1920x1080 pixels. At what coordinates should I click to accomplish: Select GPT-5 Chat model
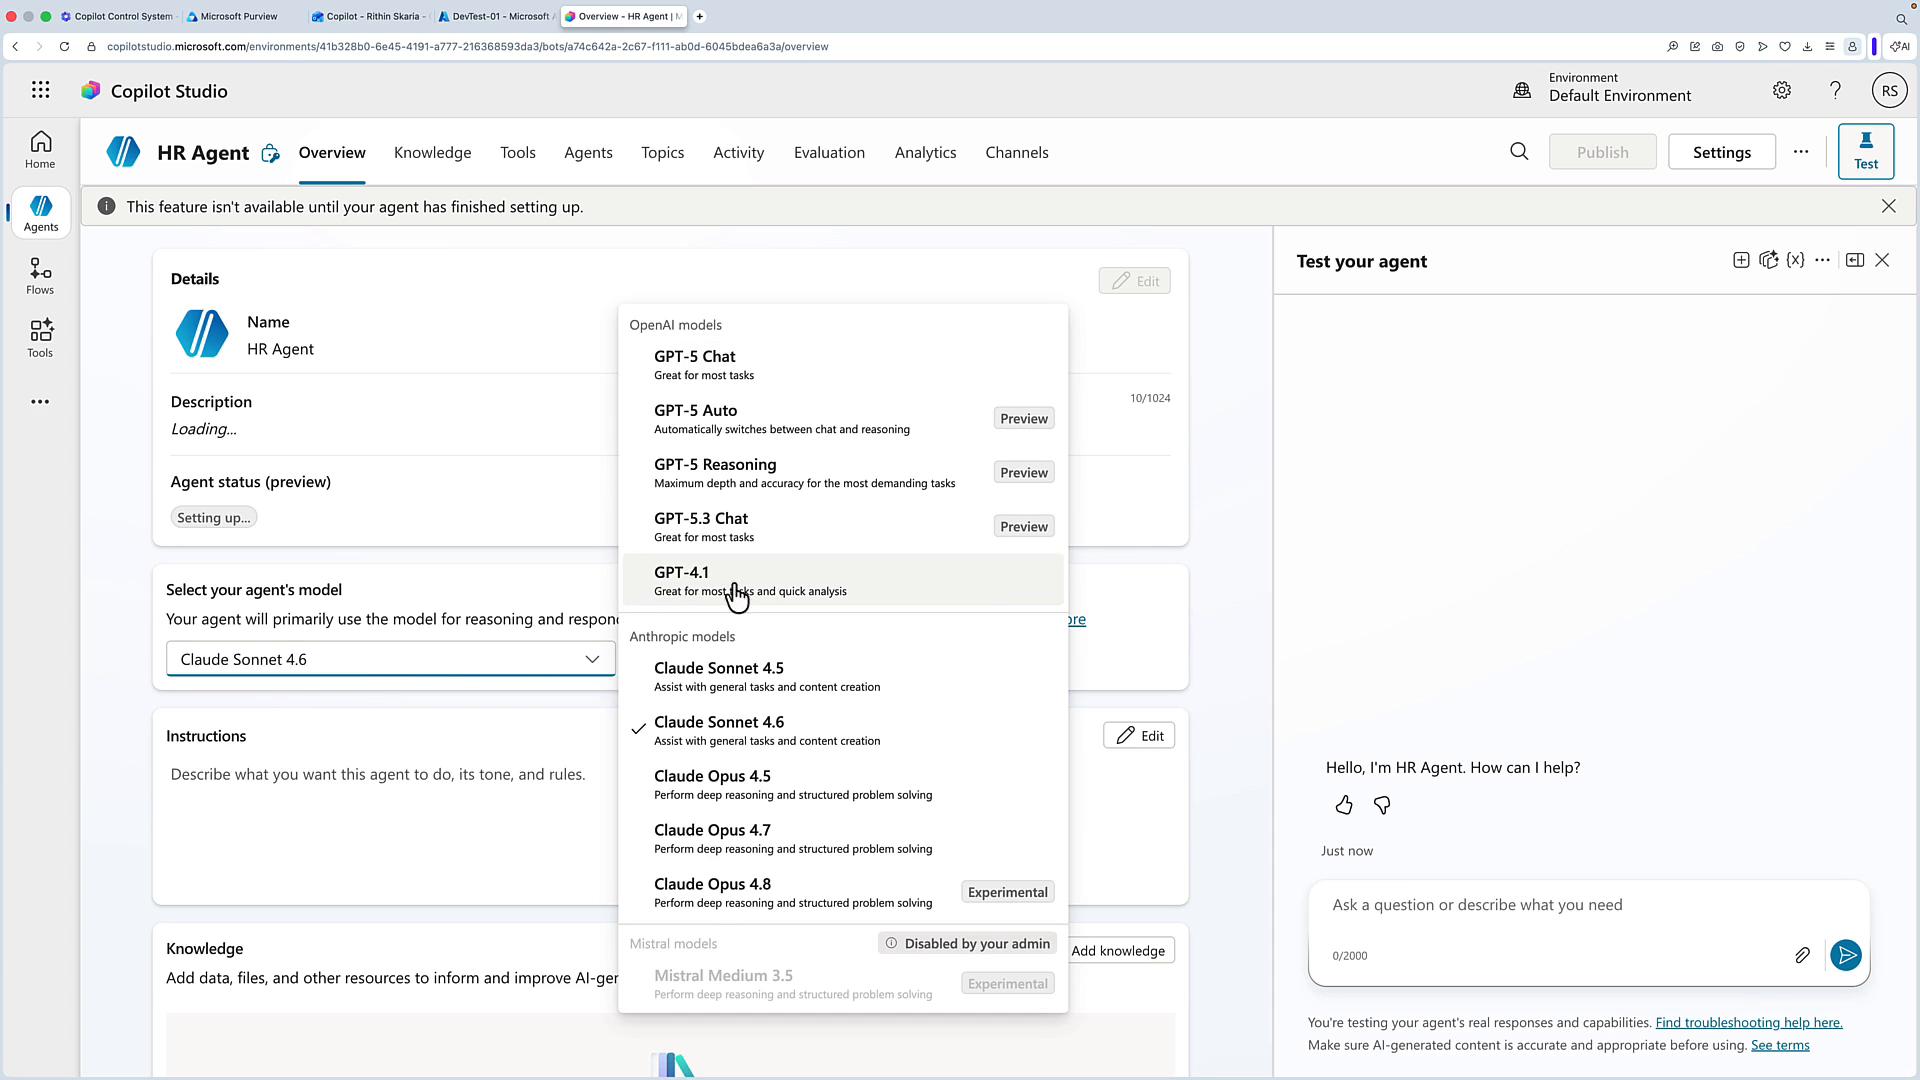[x=843, y=365]
